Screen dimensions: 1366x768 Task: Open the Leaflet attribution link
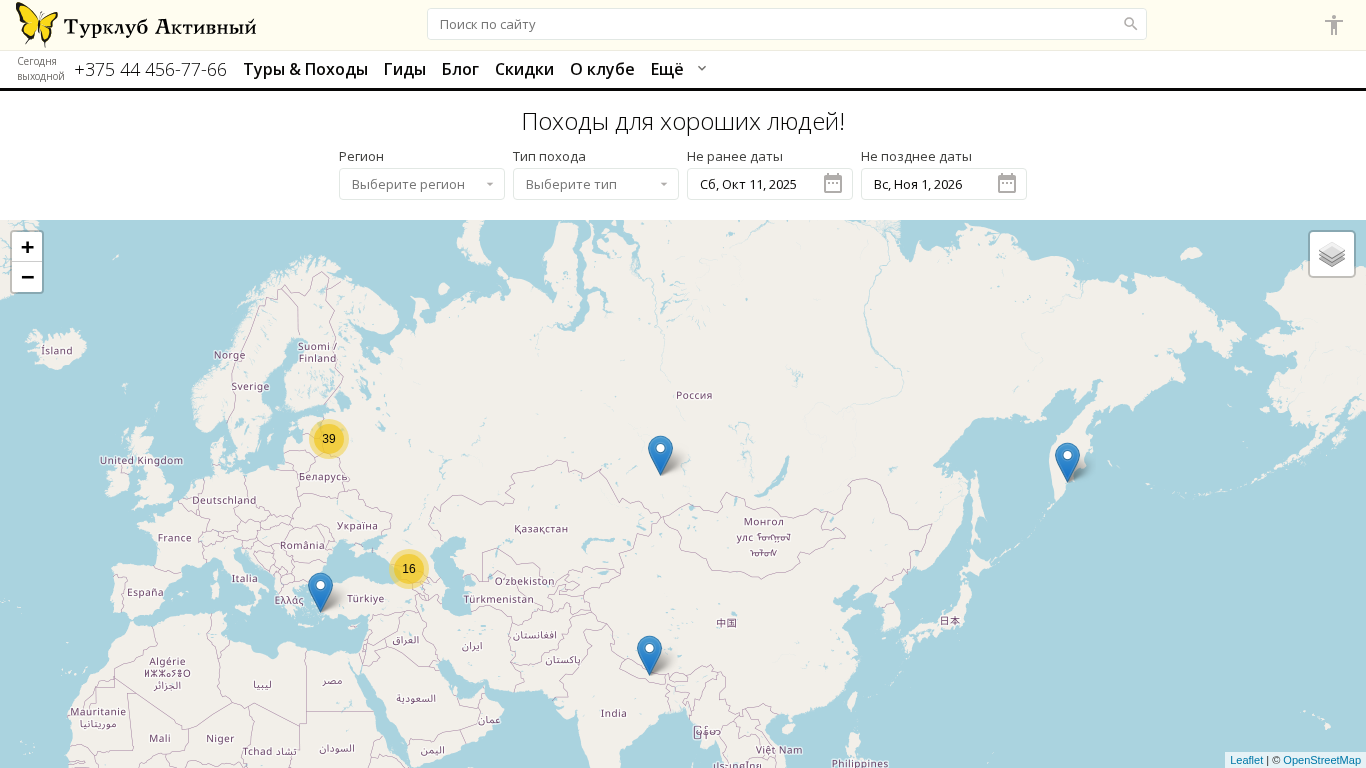1246,760
